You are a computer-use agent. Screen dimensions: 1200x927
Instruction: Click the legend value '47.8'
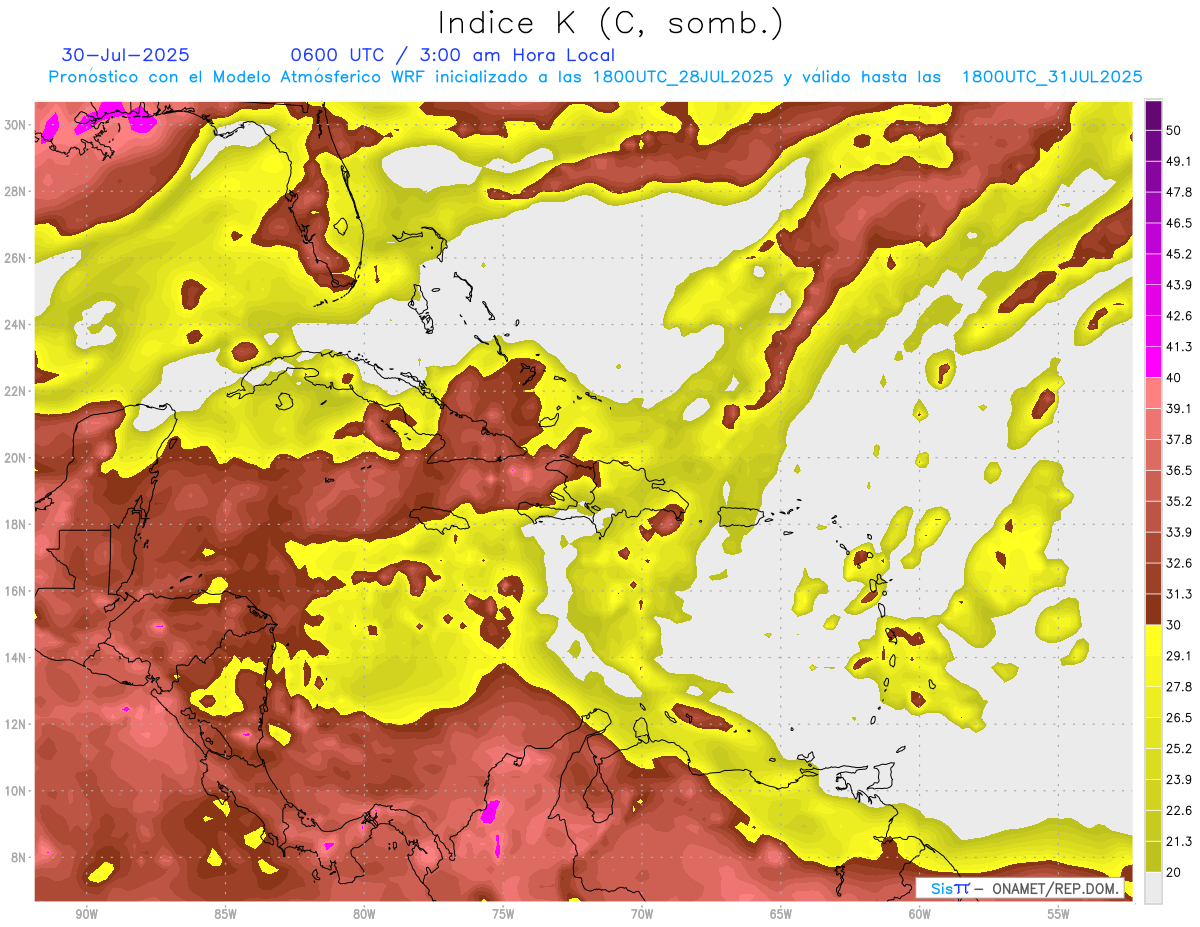point(1179,192)
